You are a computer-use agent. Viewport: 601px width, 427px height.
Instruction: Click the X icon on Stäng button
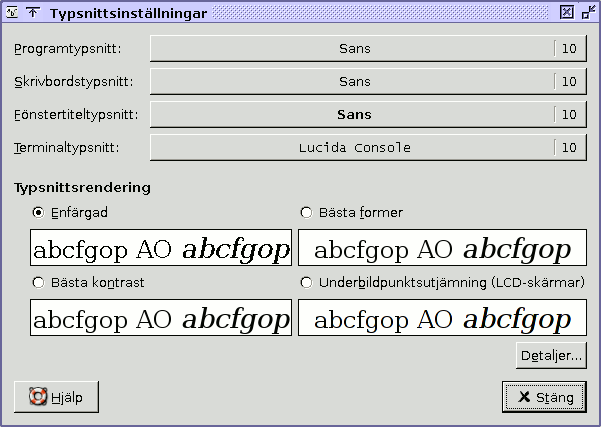tap(524, 397)
